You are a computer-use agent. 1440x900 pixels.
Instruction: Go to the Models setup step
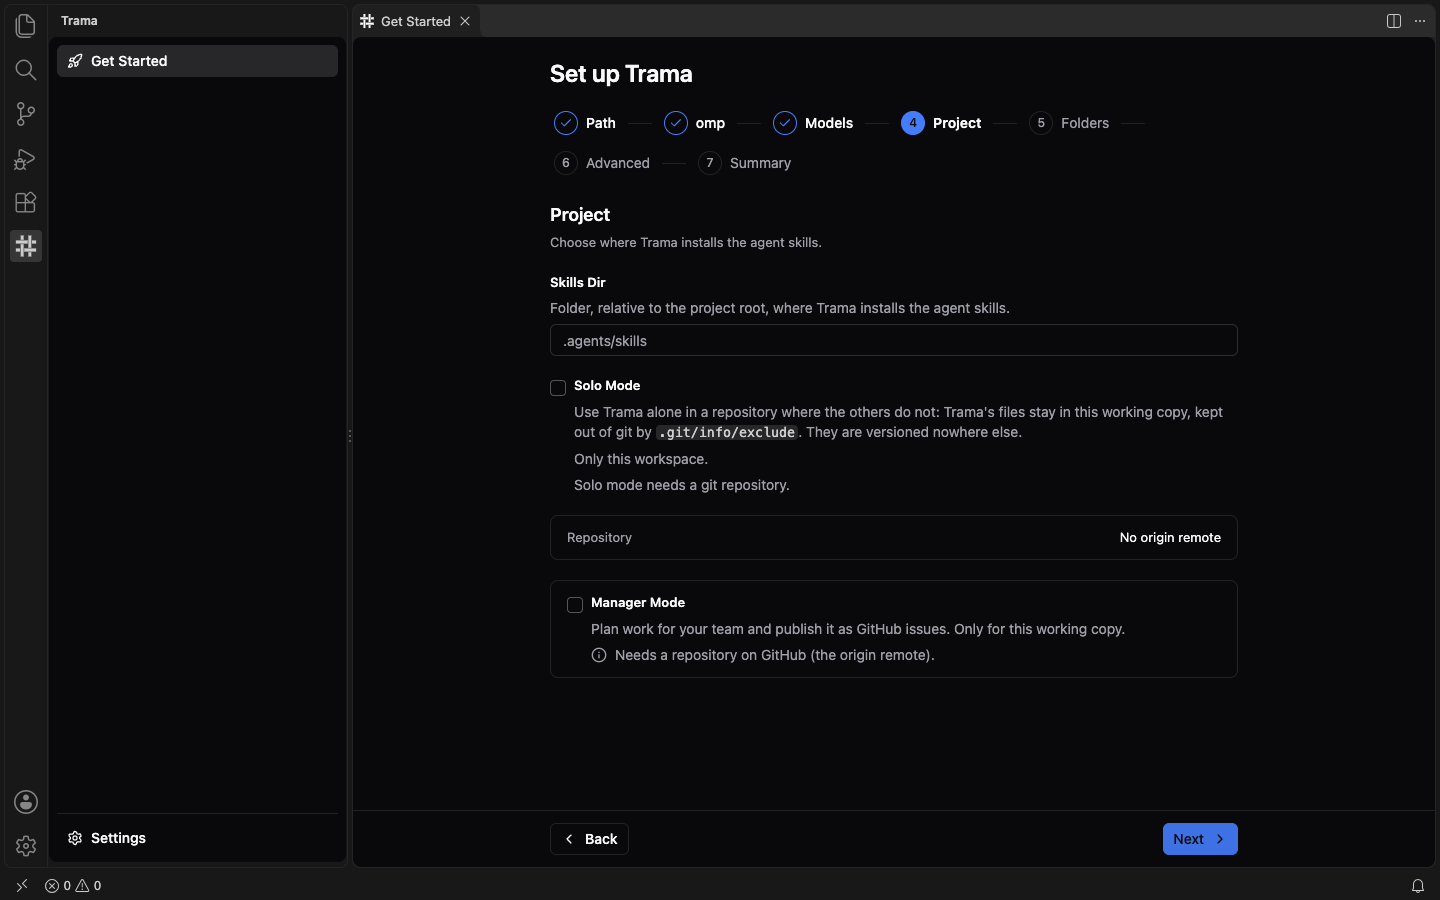(x=814, y=123)
